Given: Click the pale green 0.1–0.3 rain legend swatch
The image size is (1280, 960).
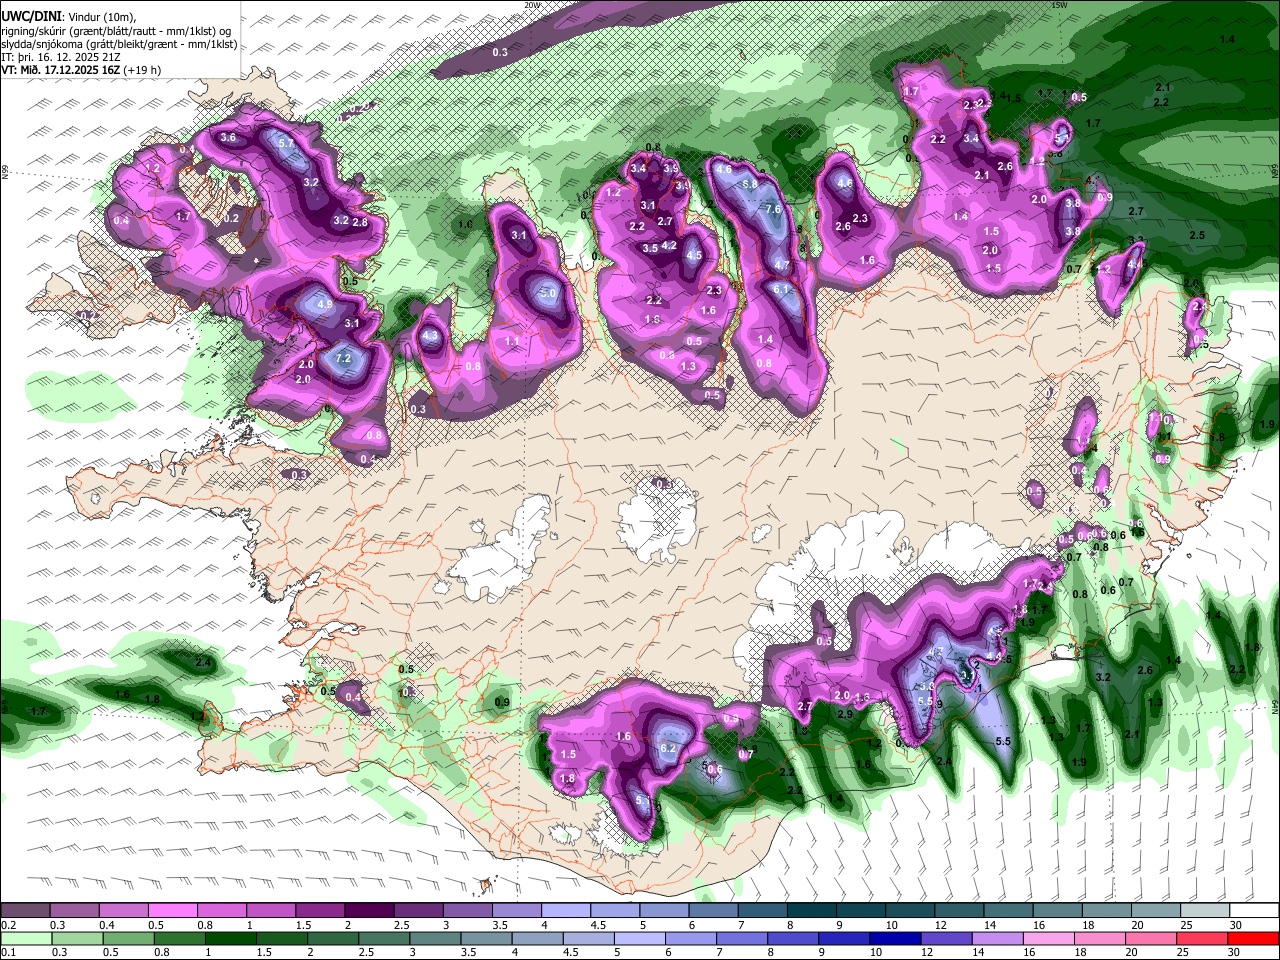Looking at the screenshot, I should (26, 939).
